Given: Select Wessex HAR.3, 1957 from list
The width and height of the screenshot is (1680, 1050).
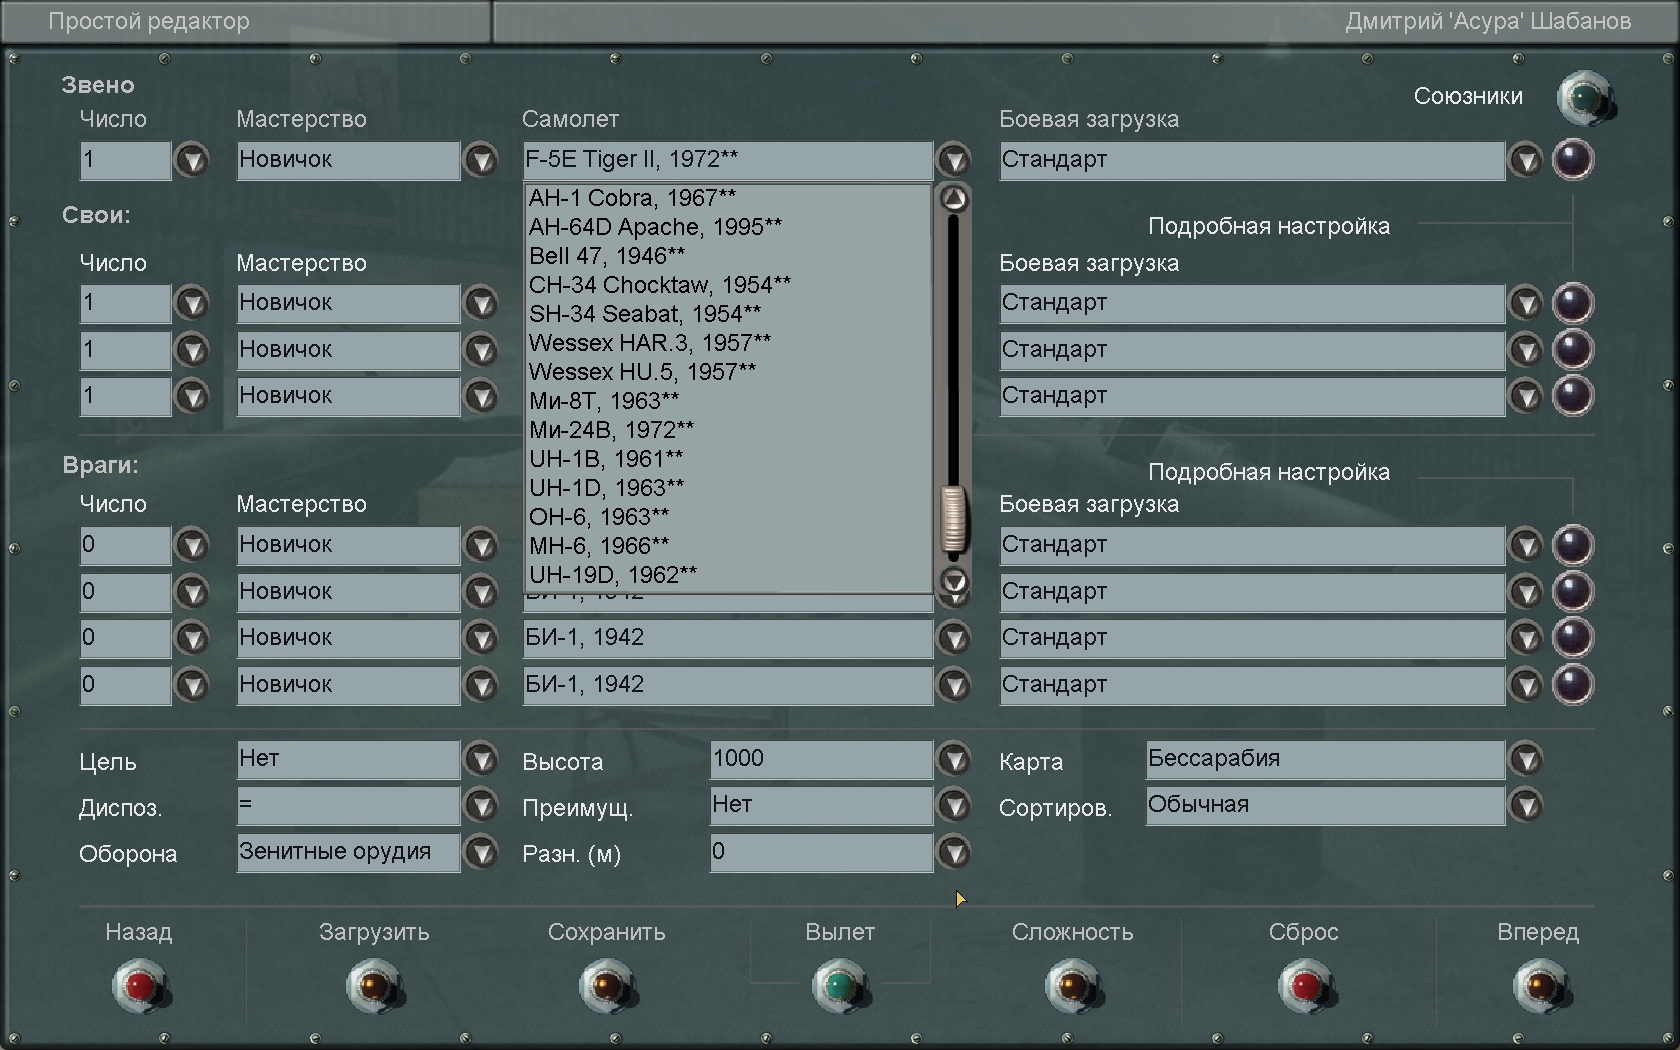Looking at the screenshot, I should coord(728,343).
